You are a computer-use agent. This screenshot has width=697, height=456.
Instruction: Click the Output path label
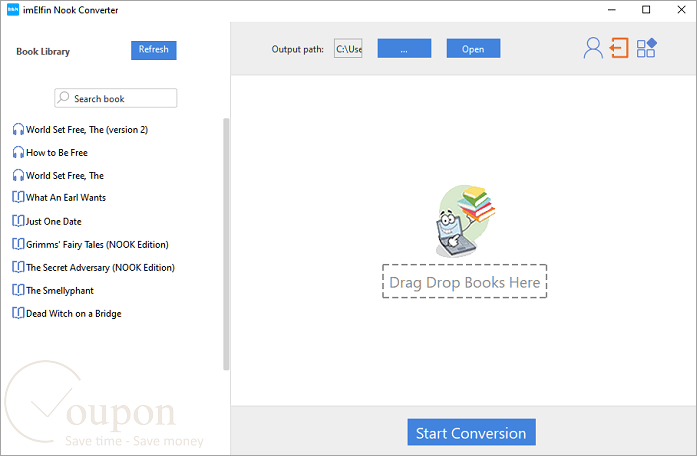(x=298, y=49)
